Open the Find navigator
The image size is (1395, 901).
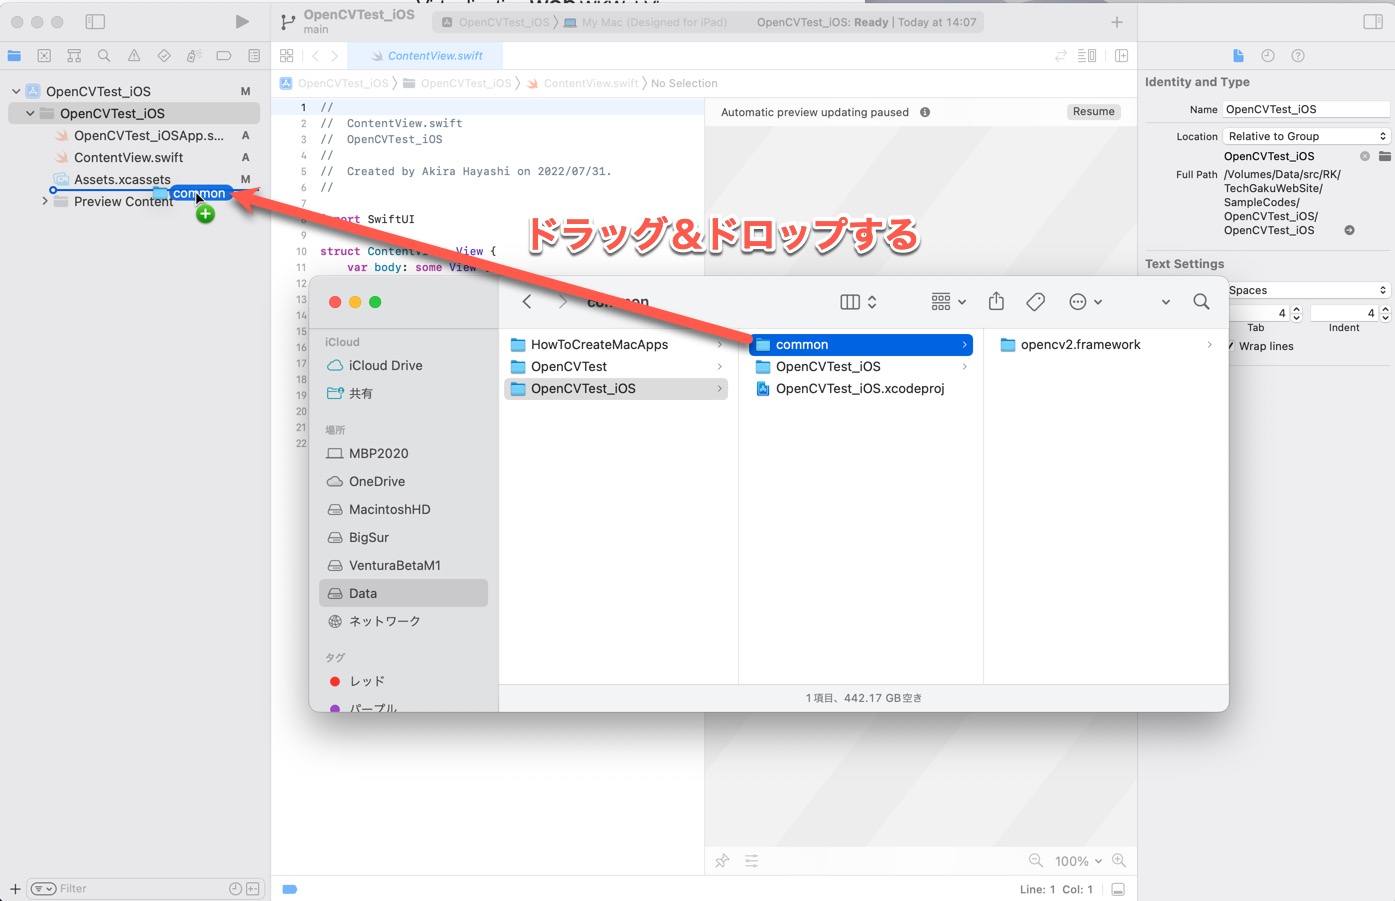coord(104,56)
